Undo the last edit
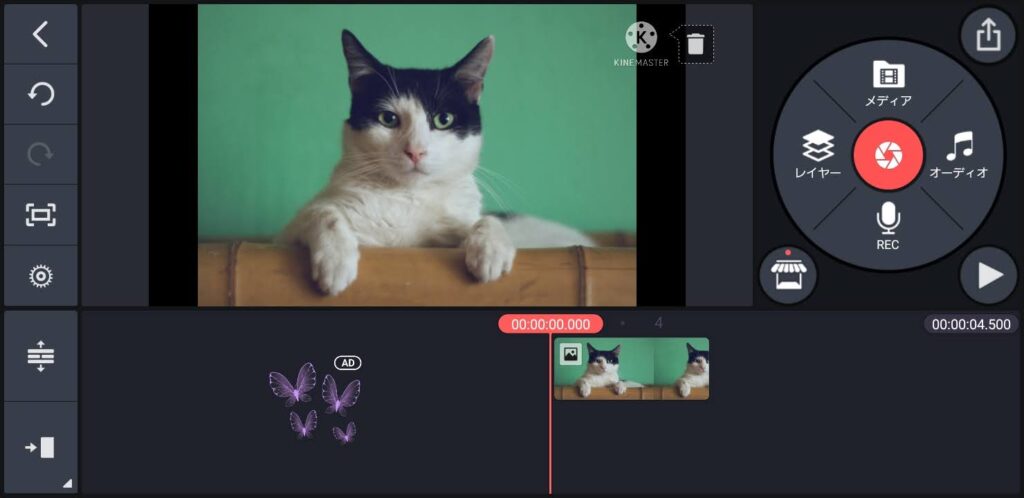The height and width of the screenshot is (498, 1024). [x=40, y=94]
